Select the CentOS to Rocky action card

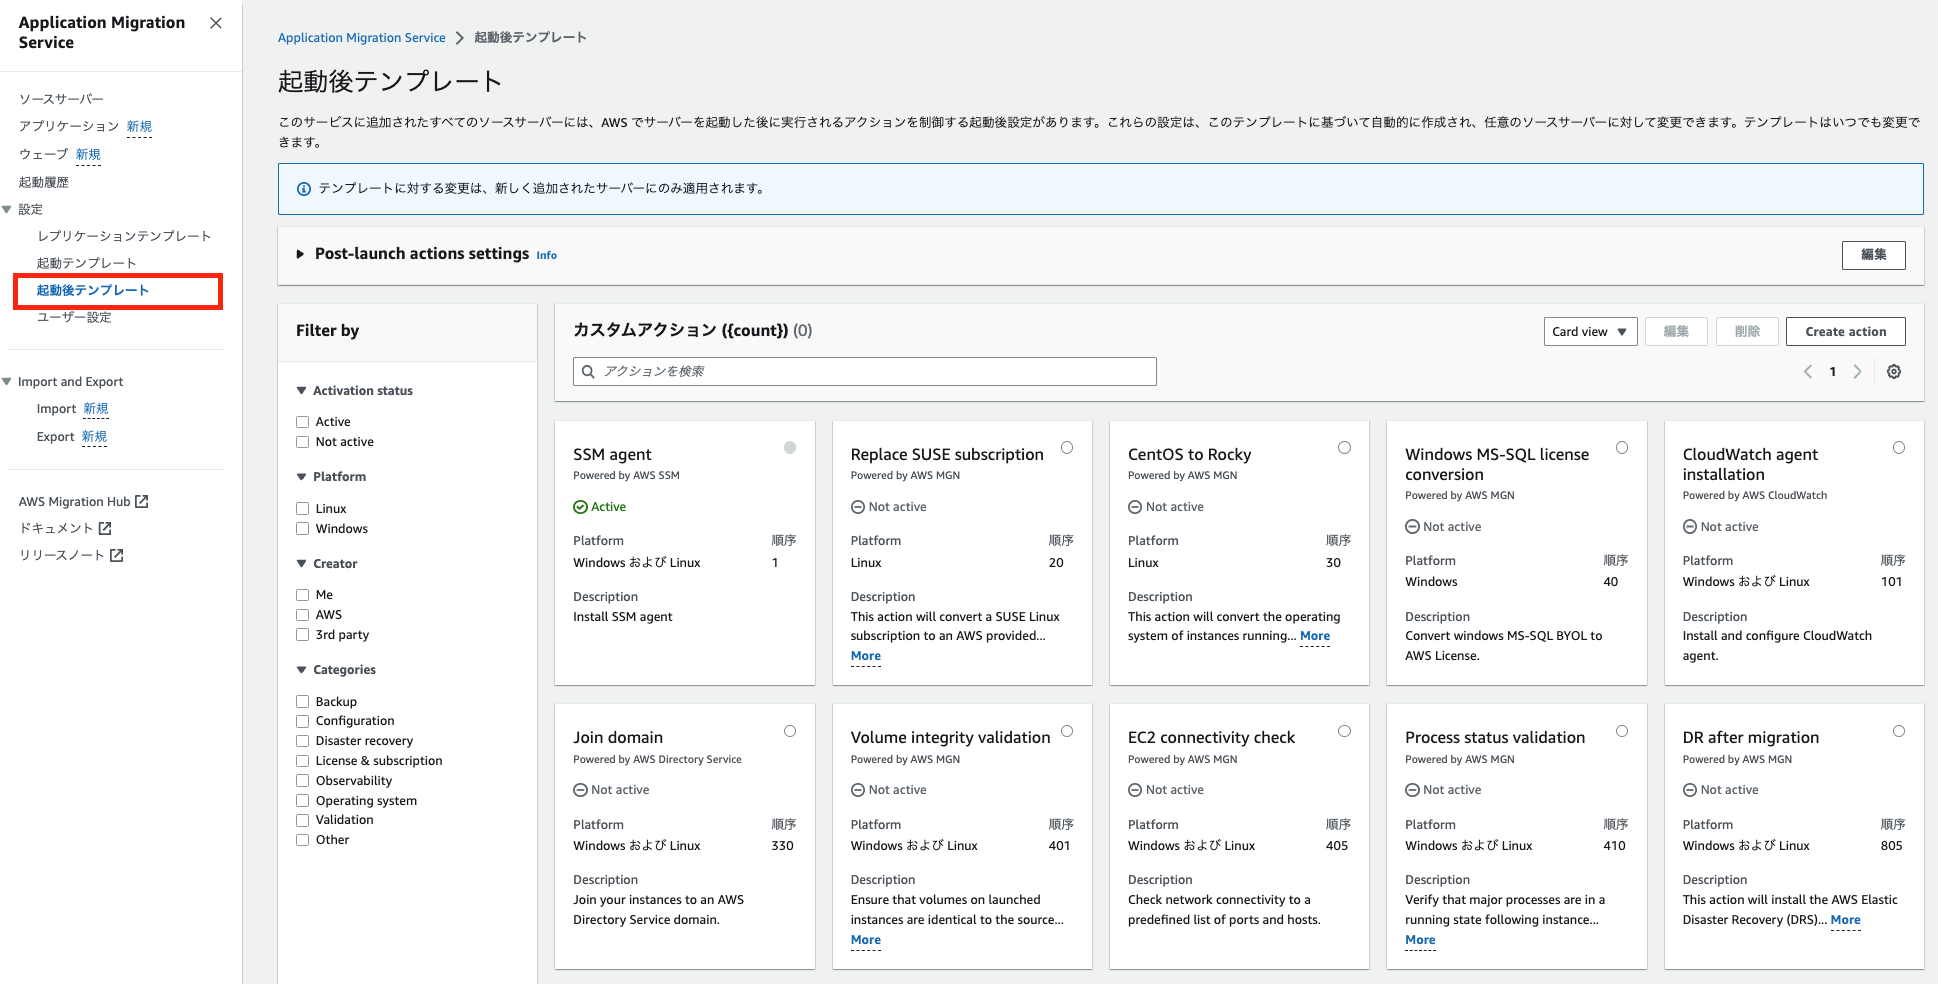pyautogui.click(x=1344, y=448)
